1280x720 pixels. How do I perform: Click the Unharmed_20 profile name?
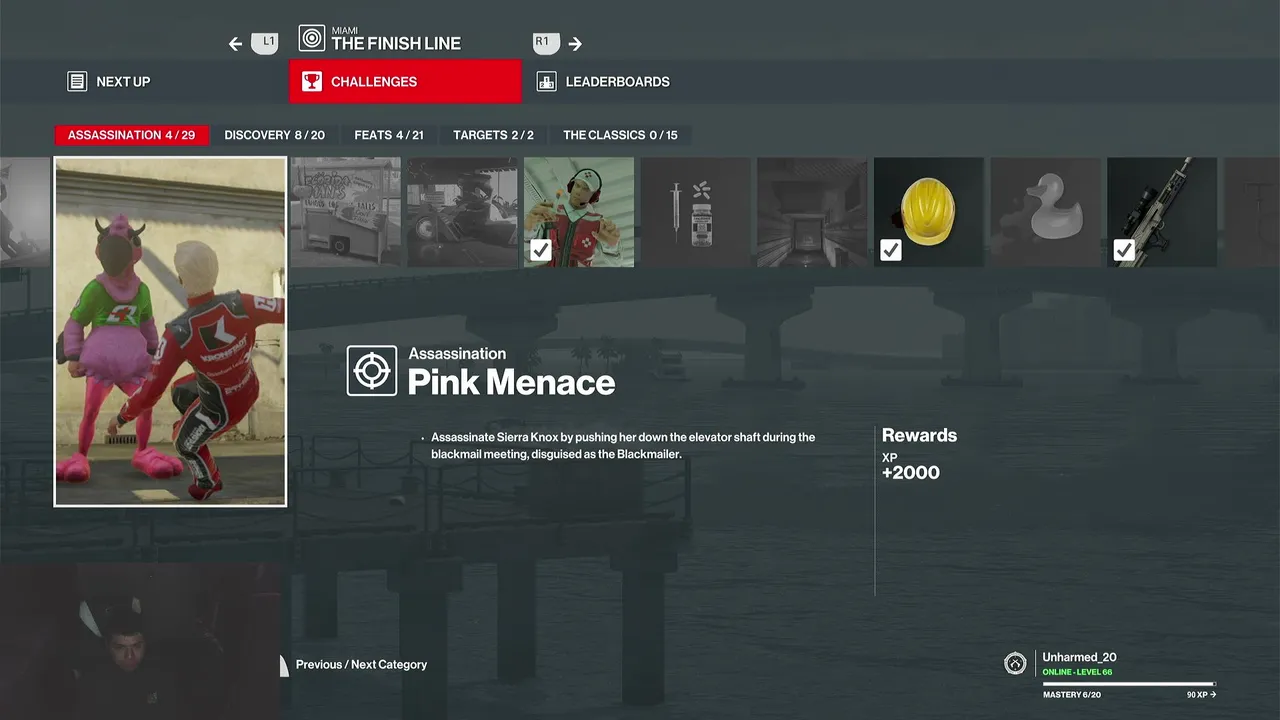(x=1079, y=657)
